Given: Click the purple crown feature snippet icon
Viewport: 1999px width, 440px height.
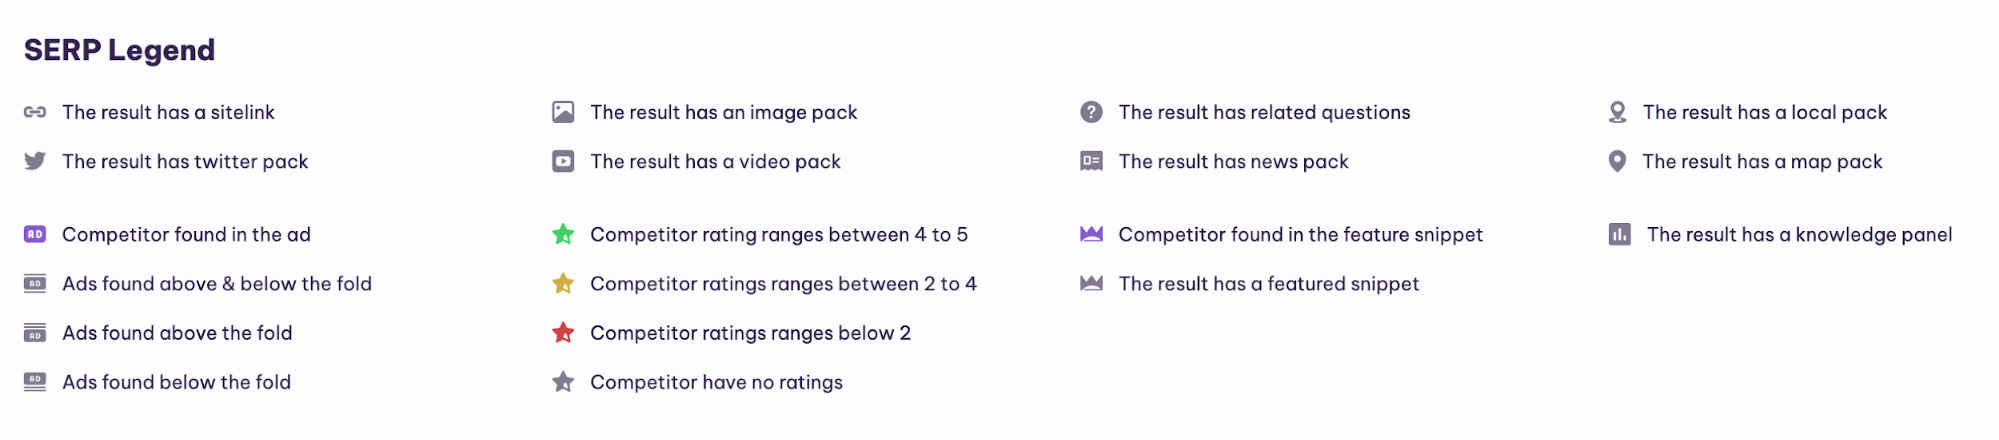Looking at the screenshot, I should point(1091,234).
